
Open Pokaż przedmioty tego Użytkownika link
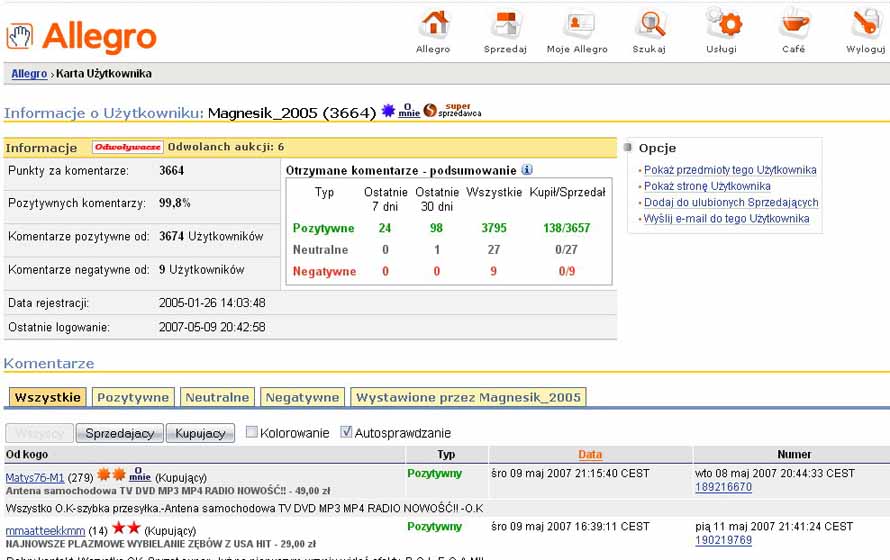click(x=730, y=170)
